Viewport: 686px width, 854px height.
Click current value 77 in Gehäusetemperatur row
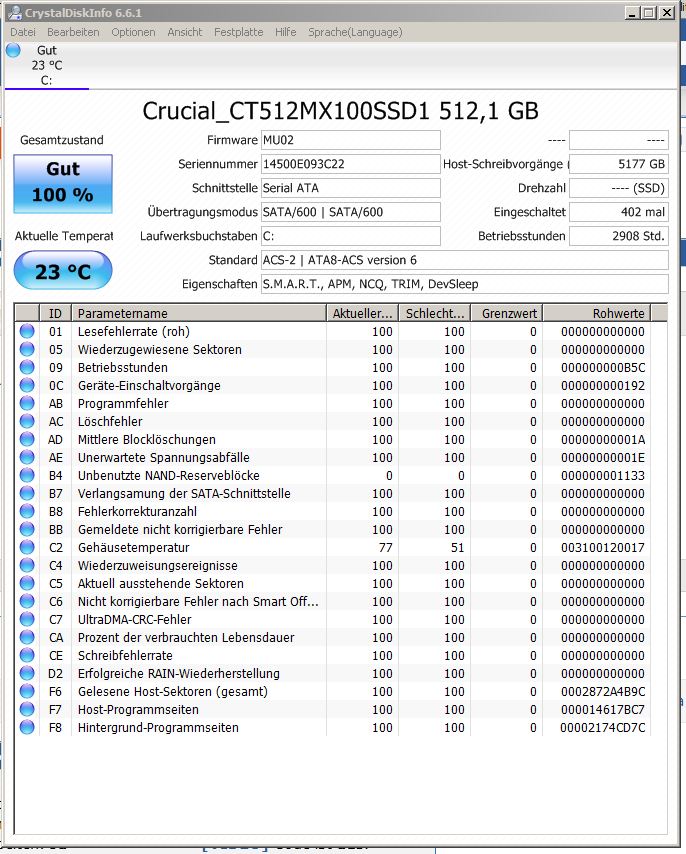385,547
